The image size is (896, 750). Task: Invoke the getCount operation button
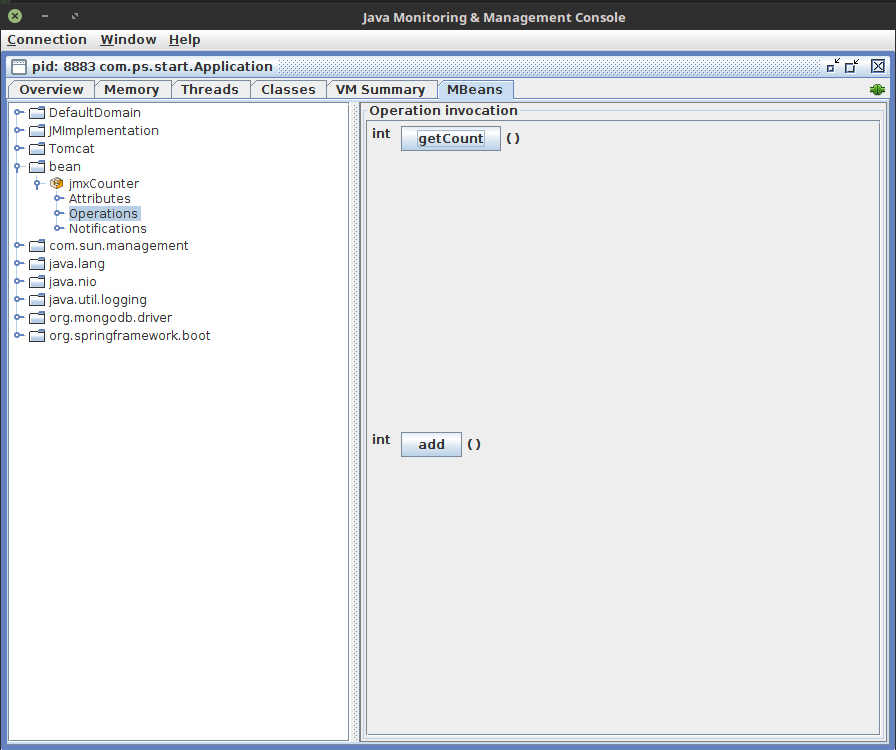point(450,139)
